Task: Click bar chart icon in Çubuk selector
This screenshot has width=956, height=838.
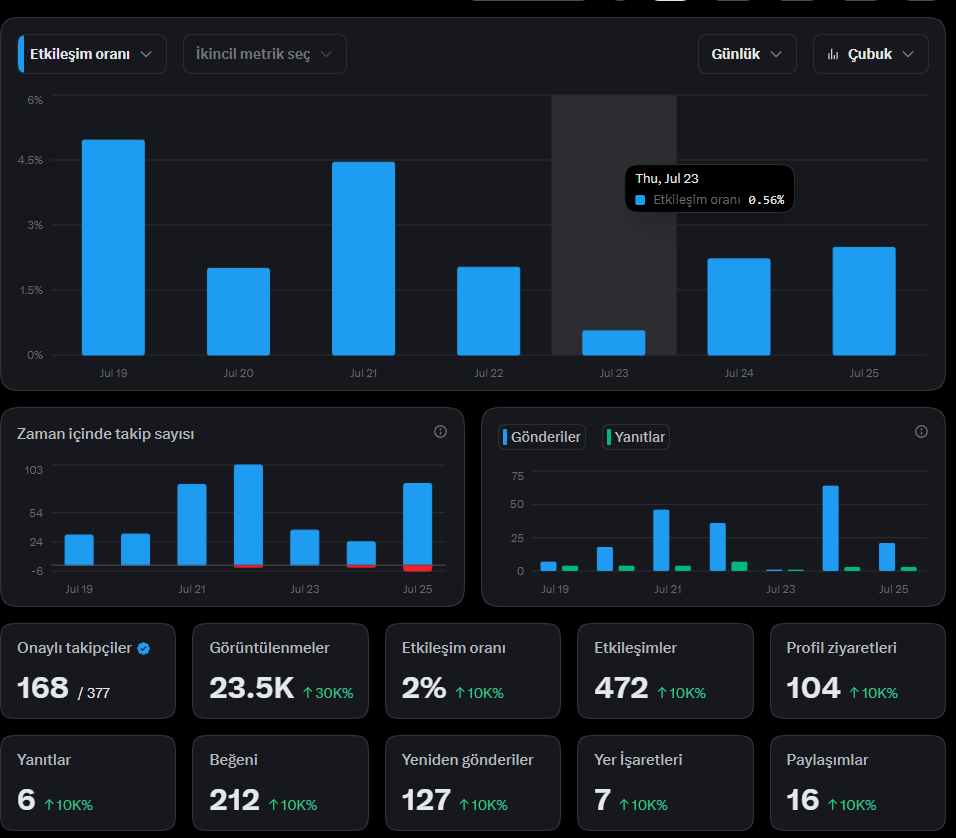Action: pyautogui.click(x=833, y=54)
